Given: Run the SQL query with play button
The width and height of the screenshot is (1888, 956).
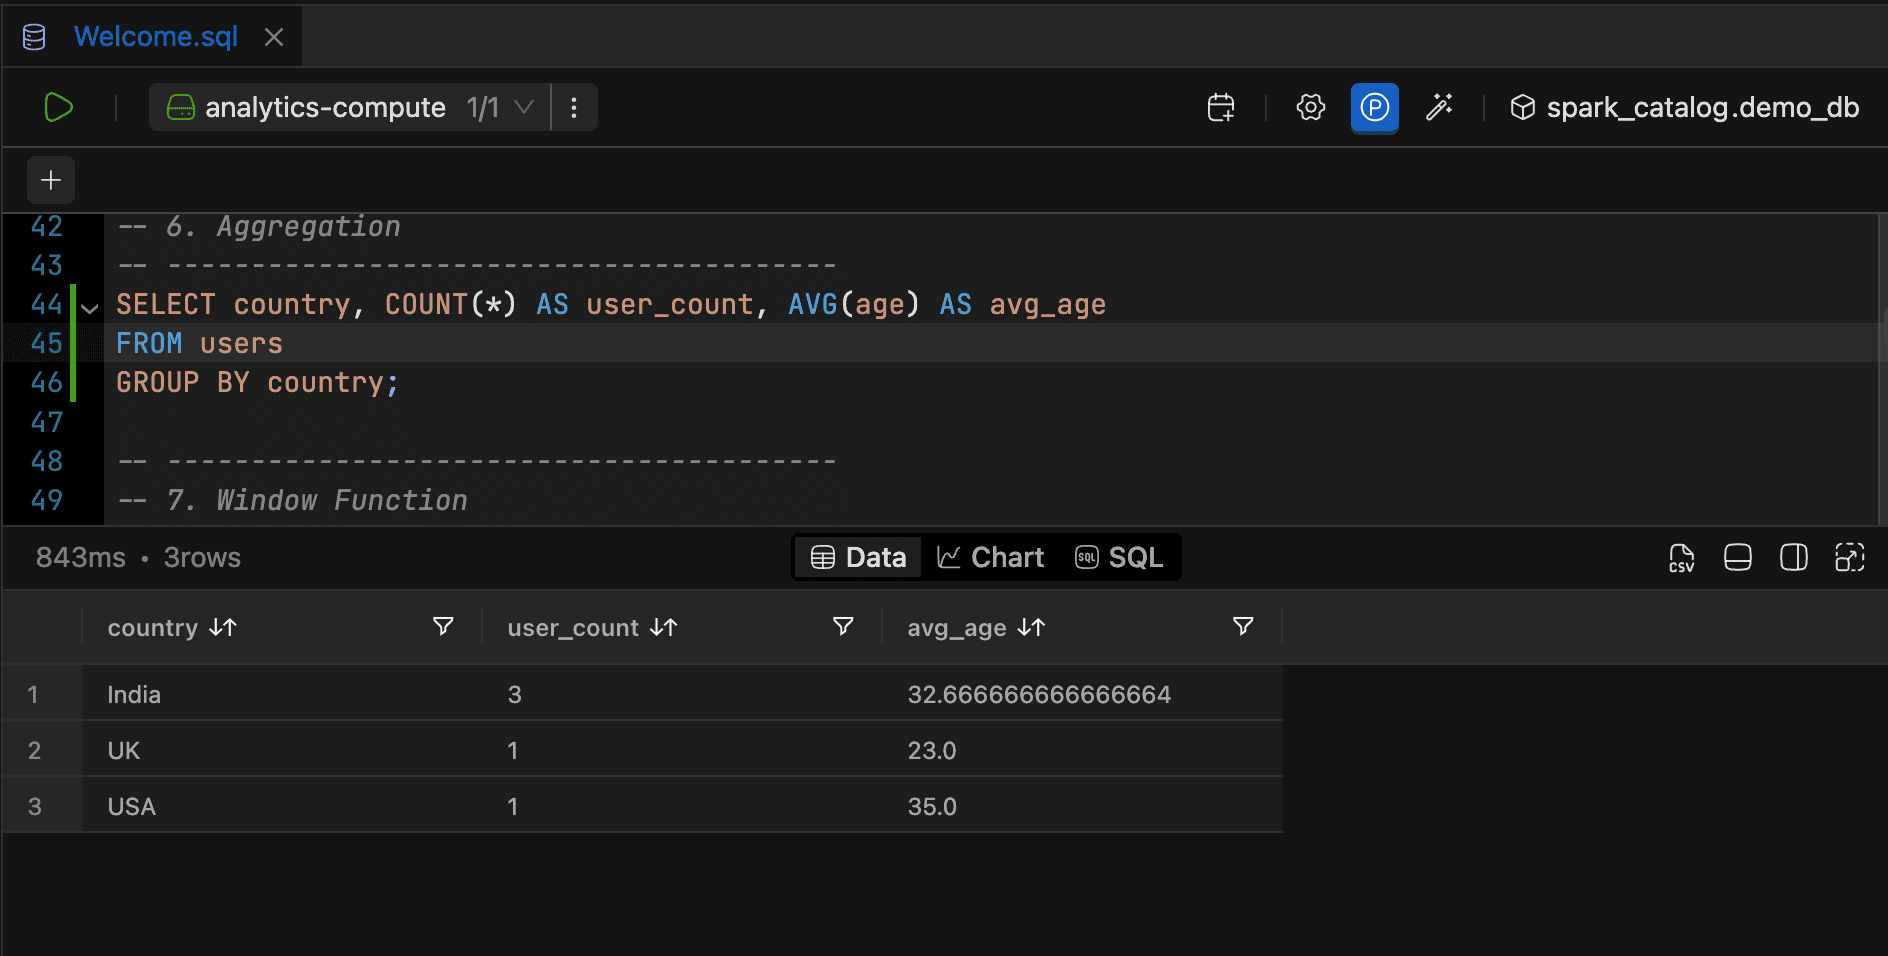Looking at the screenshot, I should 59,107.
